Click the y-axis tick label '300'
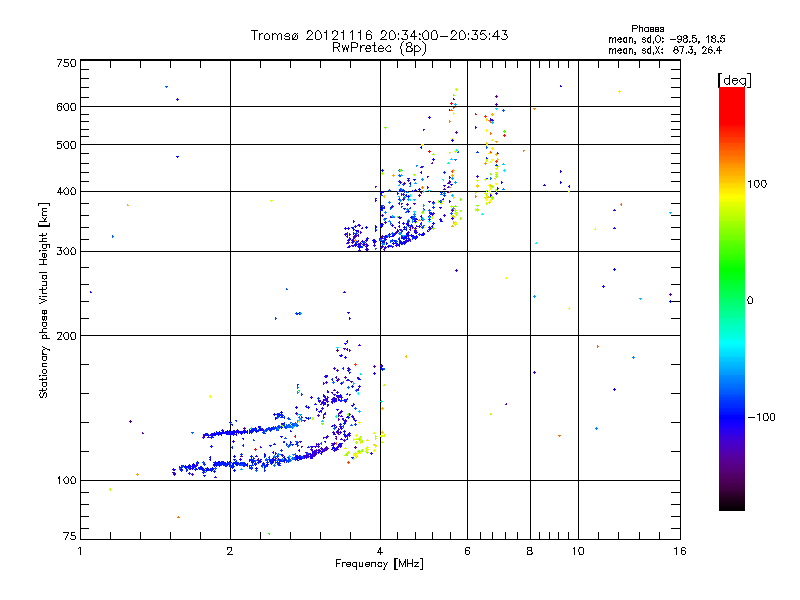Image resolution: width=800 pixels, height=600 pixels. click(66, 252)
